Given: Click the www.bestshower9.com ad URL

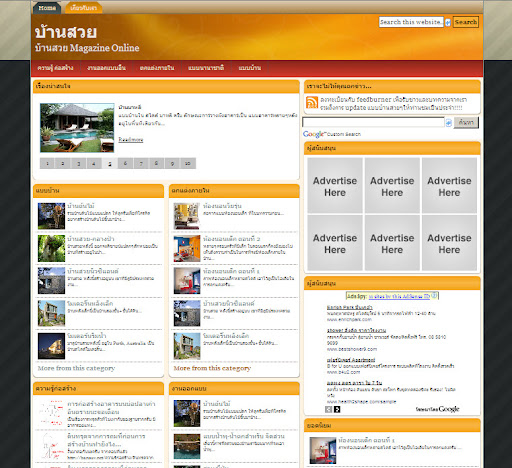Looking at the screenshot, I should pos(352,349).
